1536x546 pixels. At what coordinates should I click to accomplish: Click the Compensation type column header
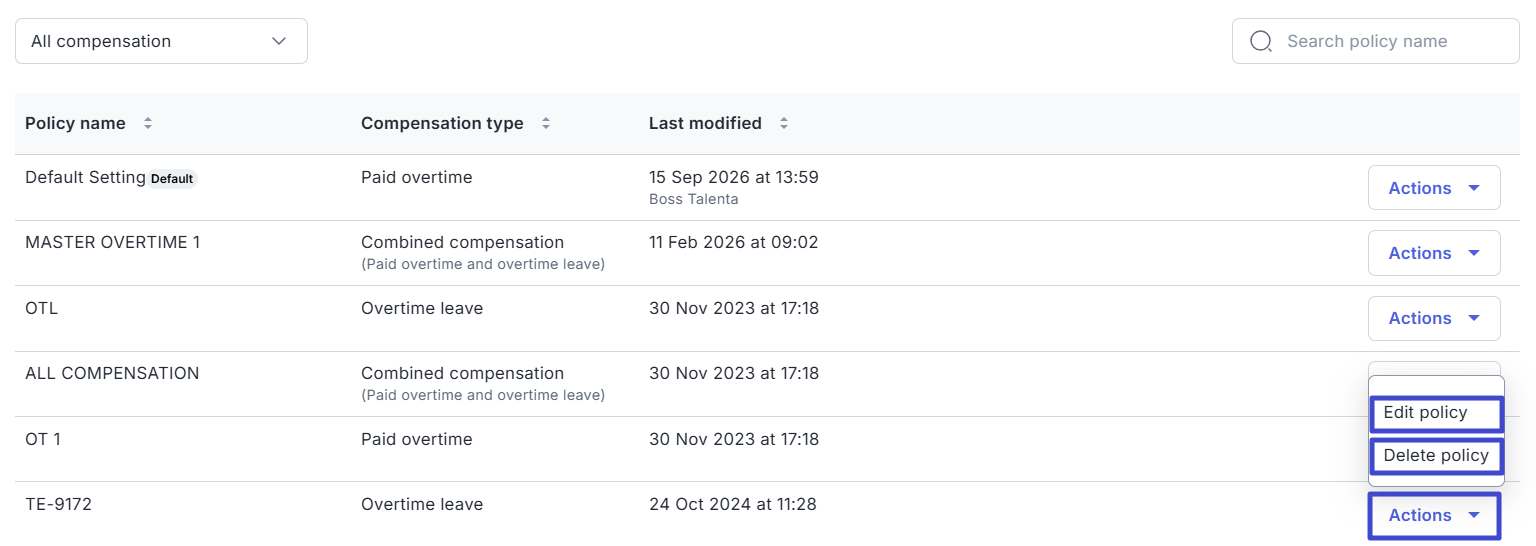tap(442, 123)
